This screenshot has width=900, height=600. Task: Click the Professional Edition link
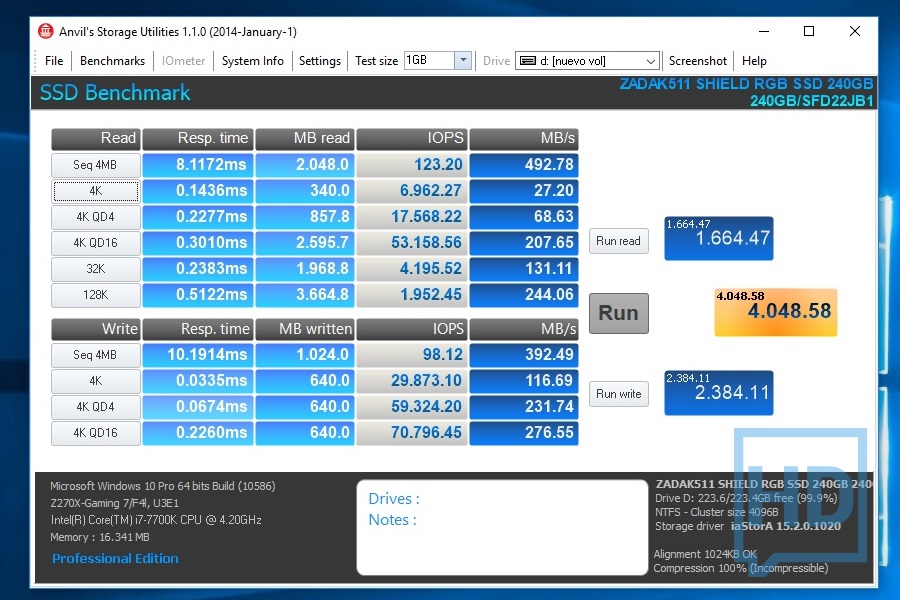pyautogui.click(x=115, y=558)
